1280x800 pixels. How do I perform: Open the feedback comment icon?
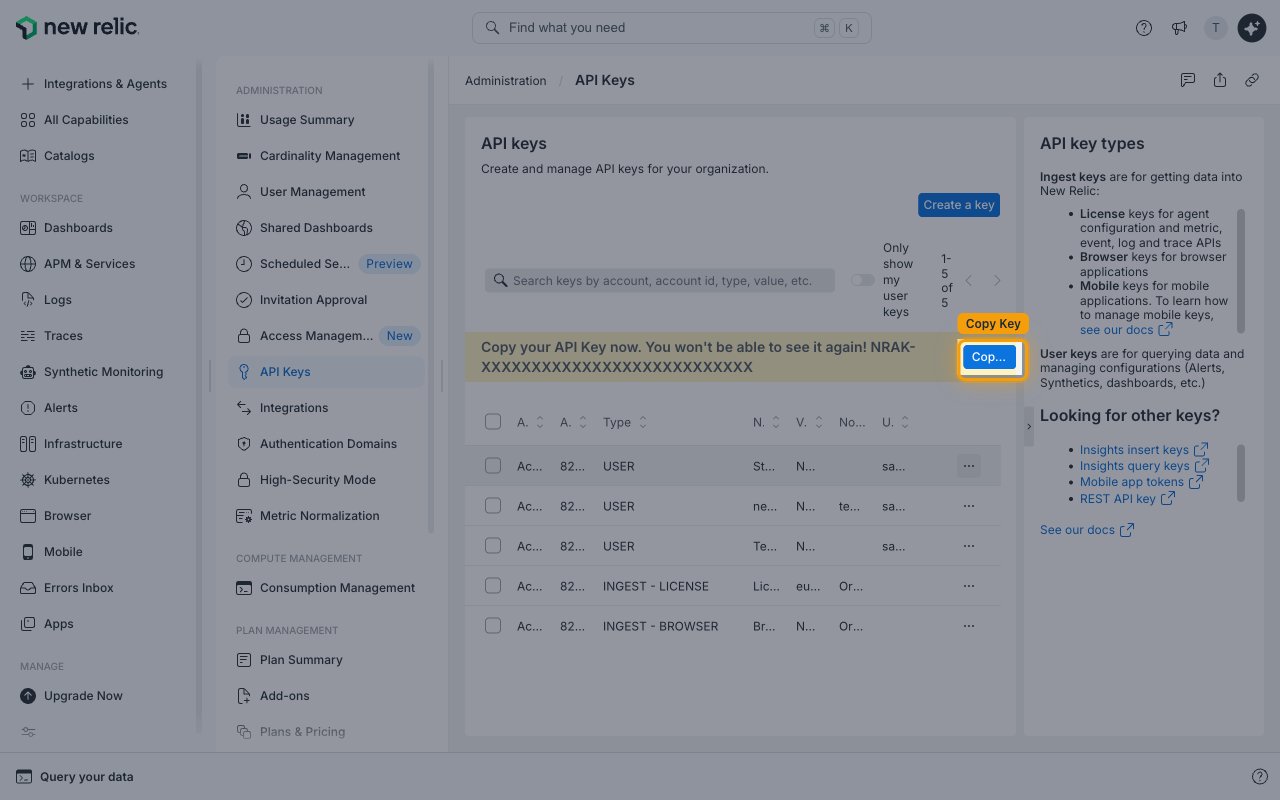coord(1188,80)
